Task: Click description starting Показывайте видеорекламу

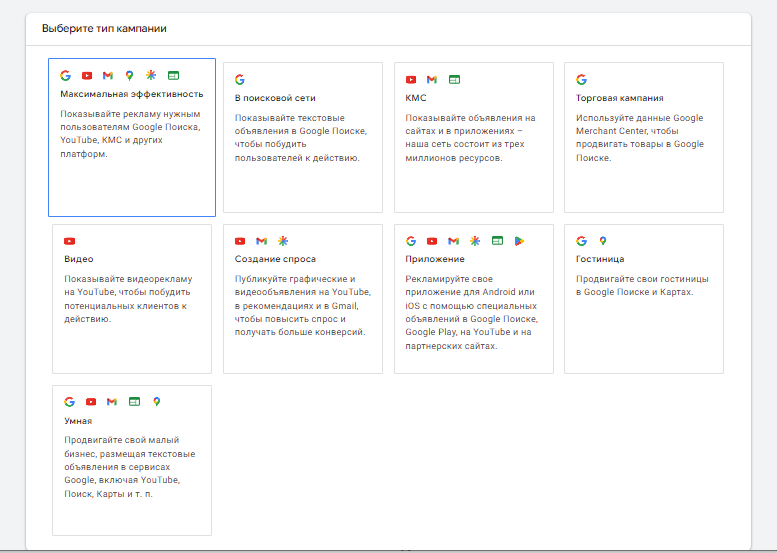Action: coord(128,299)
